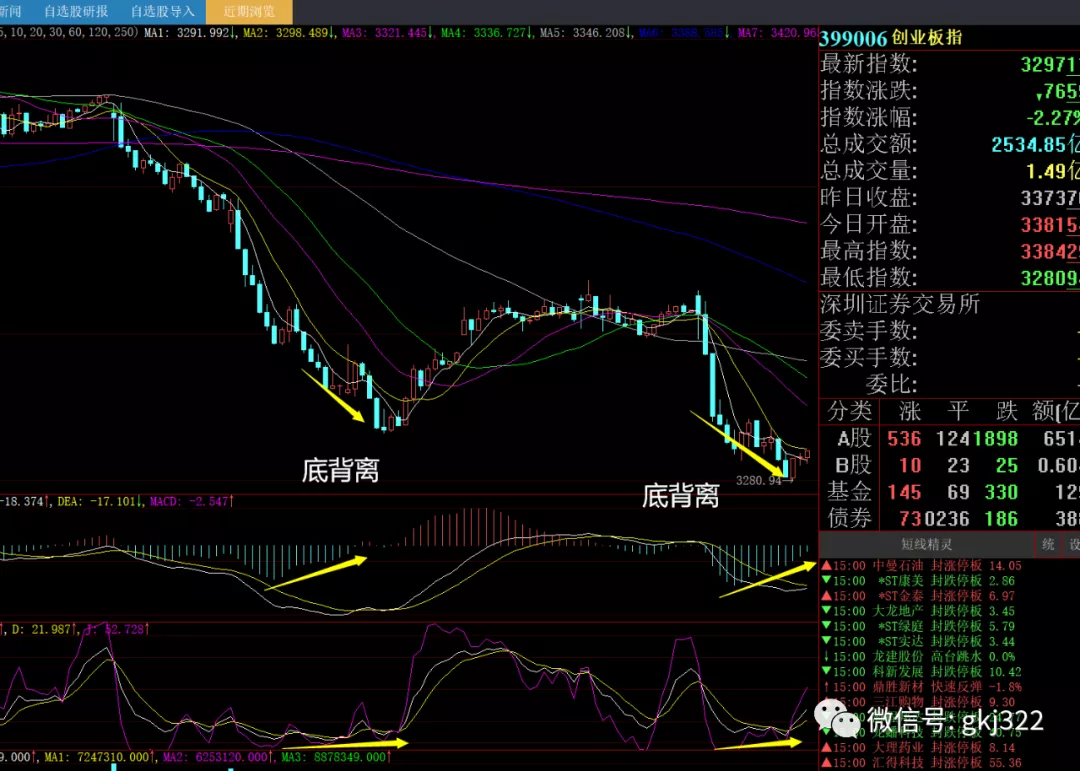This screenshot has width=1080, height=771.
Task: Click the 3280.94 low price marker
Action: pyautogui.click(x=758, y=481)
